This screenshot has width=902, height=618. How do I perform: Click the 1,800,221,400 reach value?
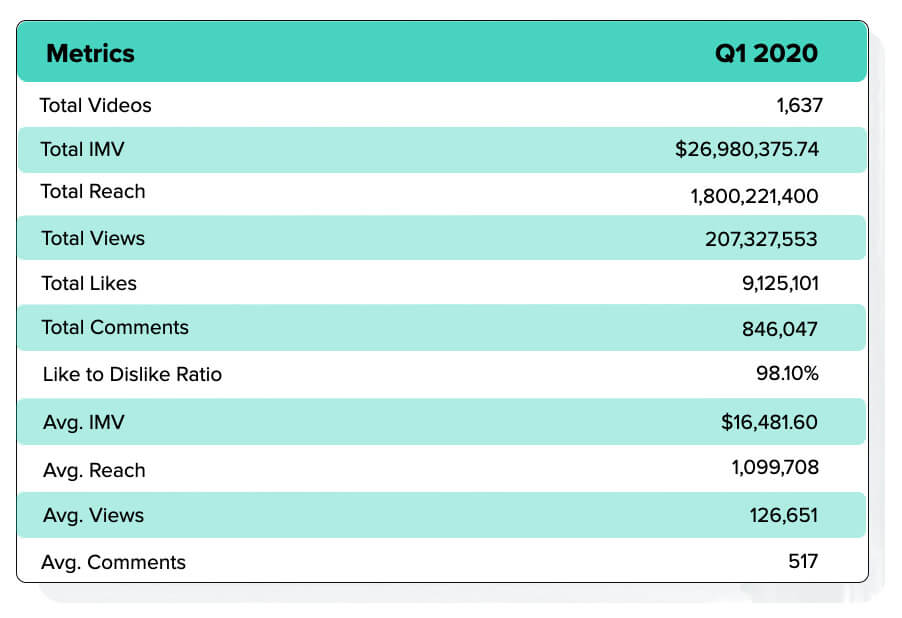(x=754, y=196)
